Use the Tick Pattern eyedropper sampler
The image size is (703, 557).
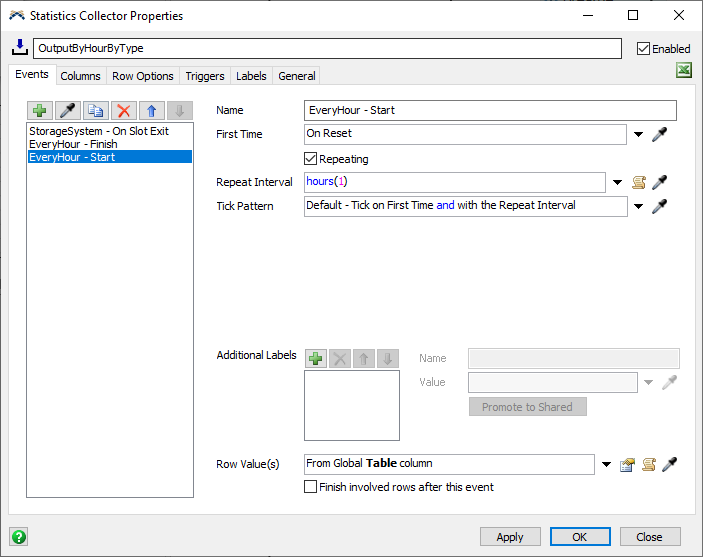coord(660,206)
